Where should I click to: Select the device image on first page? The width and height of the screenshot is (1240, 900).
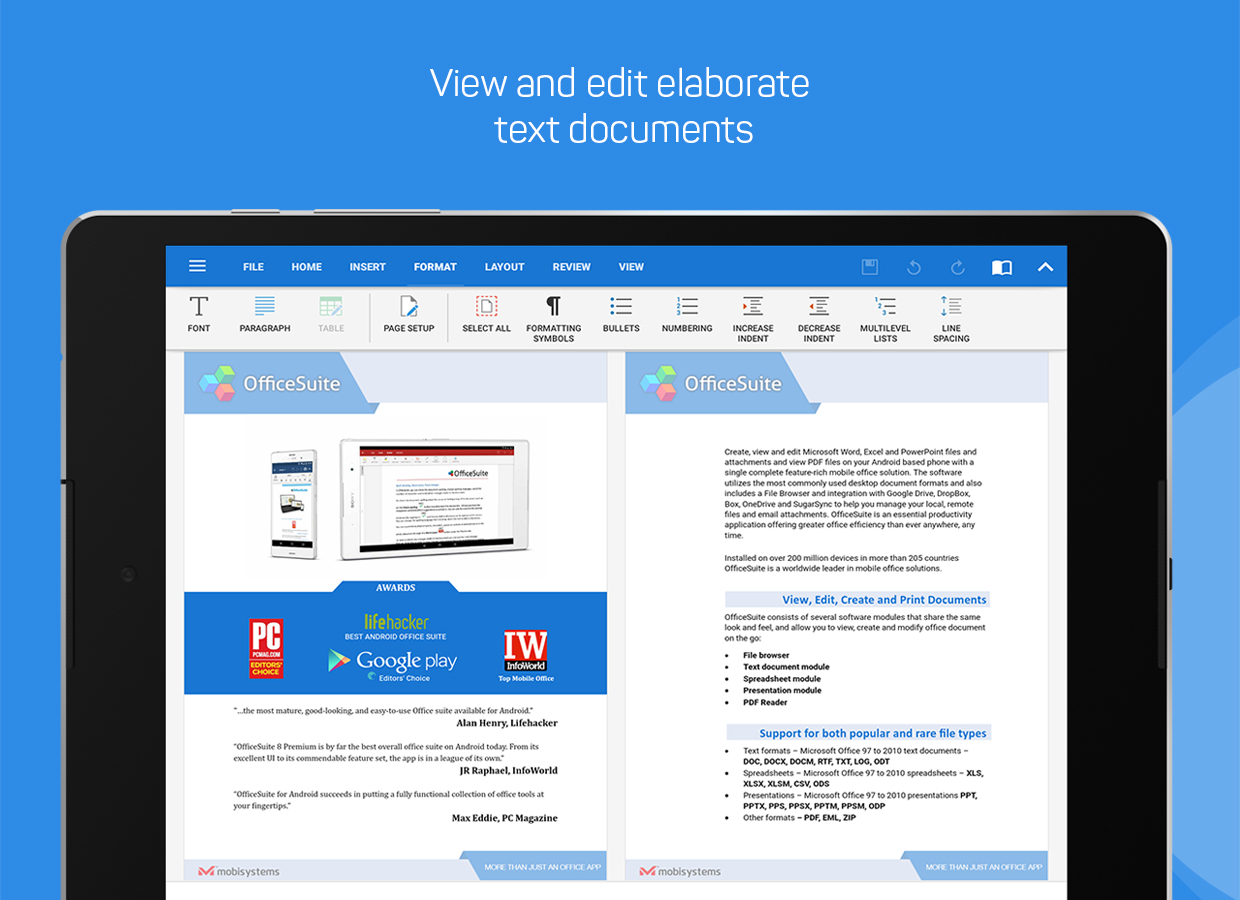point(398,498)
